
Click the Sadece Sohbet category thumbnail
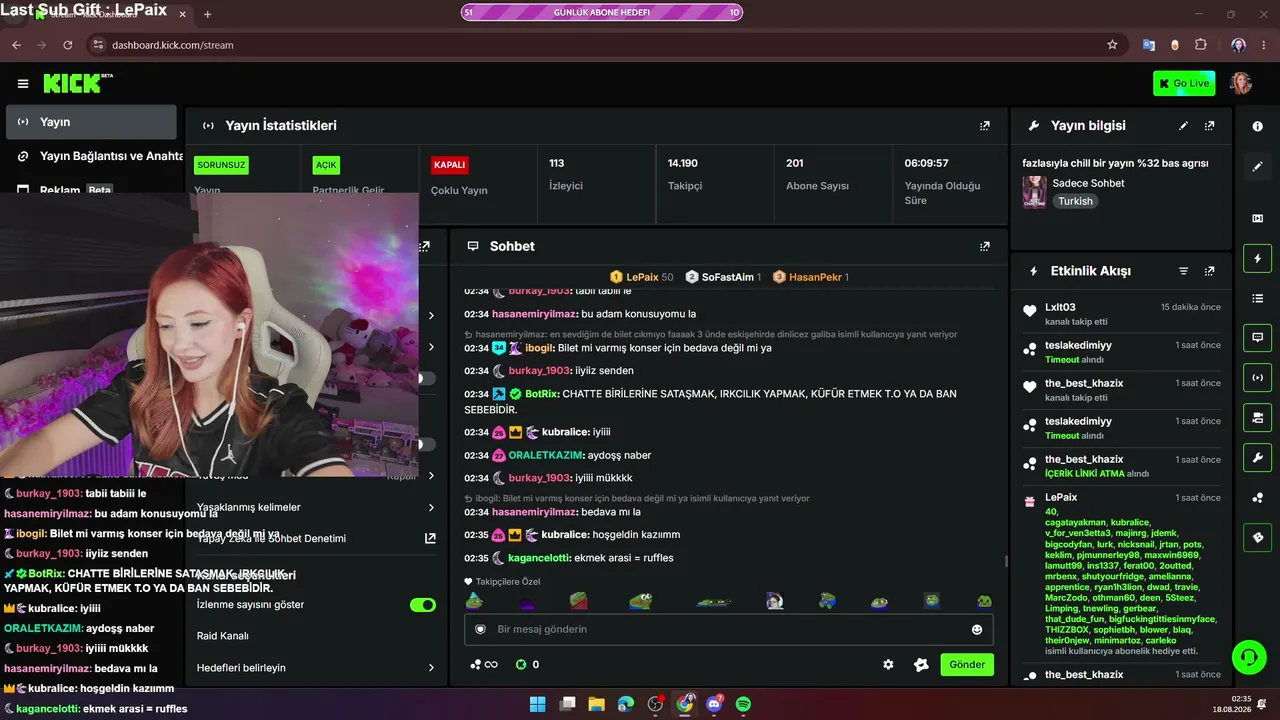[x=1034, y=191]
